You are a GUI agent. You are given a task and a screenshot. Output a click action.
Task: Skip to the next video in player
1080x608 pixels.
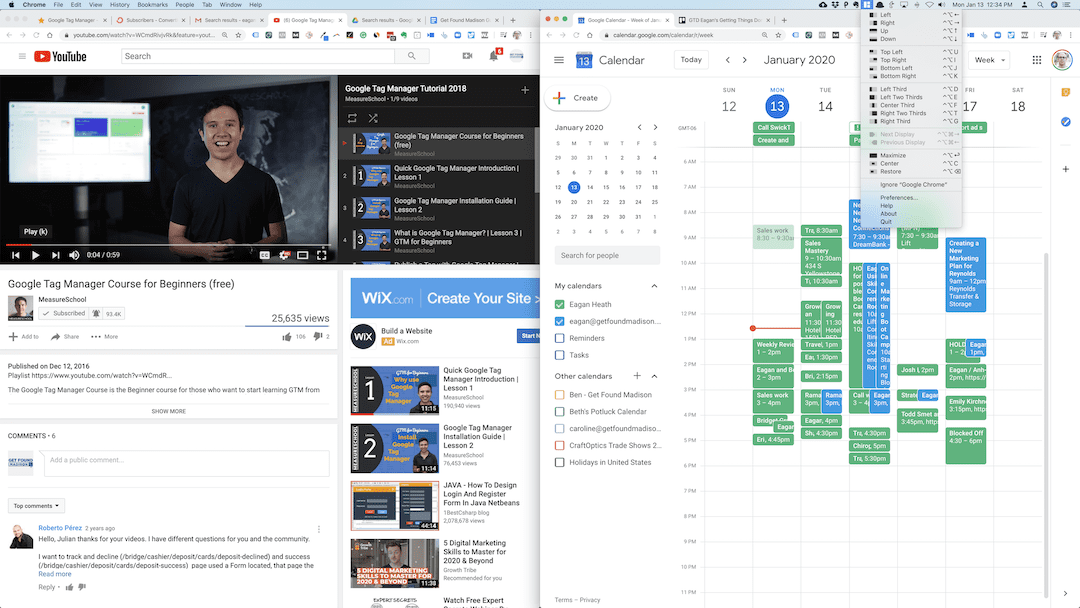(x=55, y=255)
